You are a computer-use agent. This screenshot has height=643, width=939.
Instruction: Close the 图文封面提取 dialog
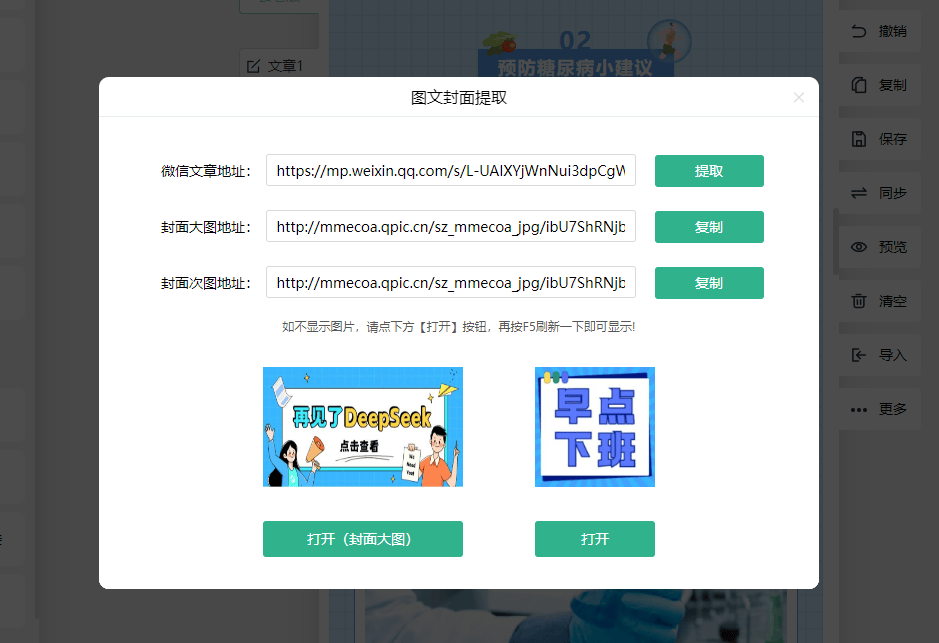pos(798,97)
